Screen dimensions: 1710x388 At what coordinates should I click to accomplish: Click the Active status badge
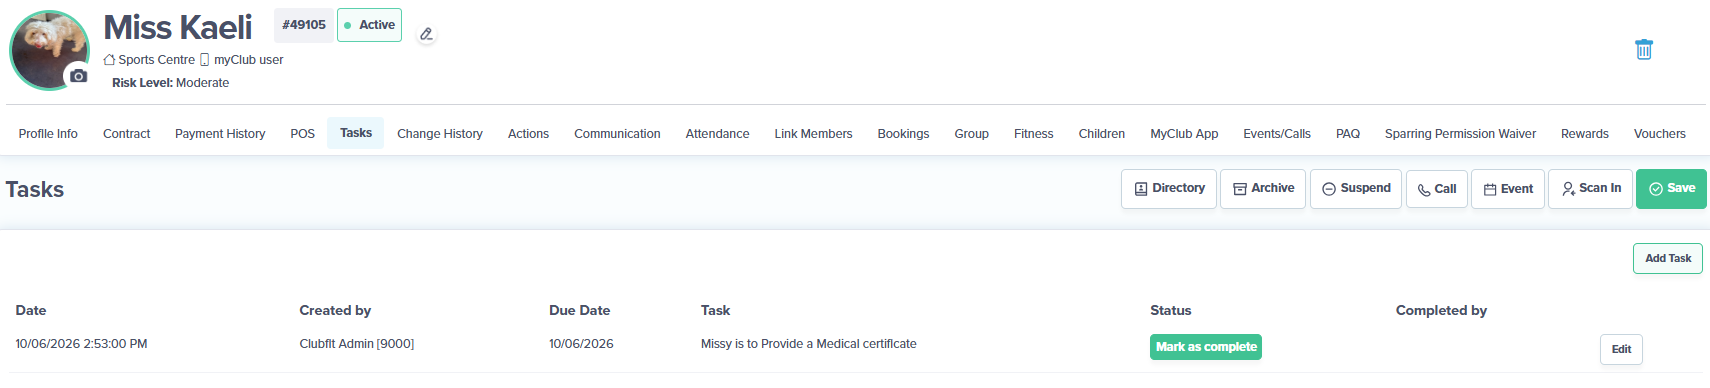point(369,25)
